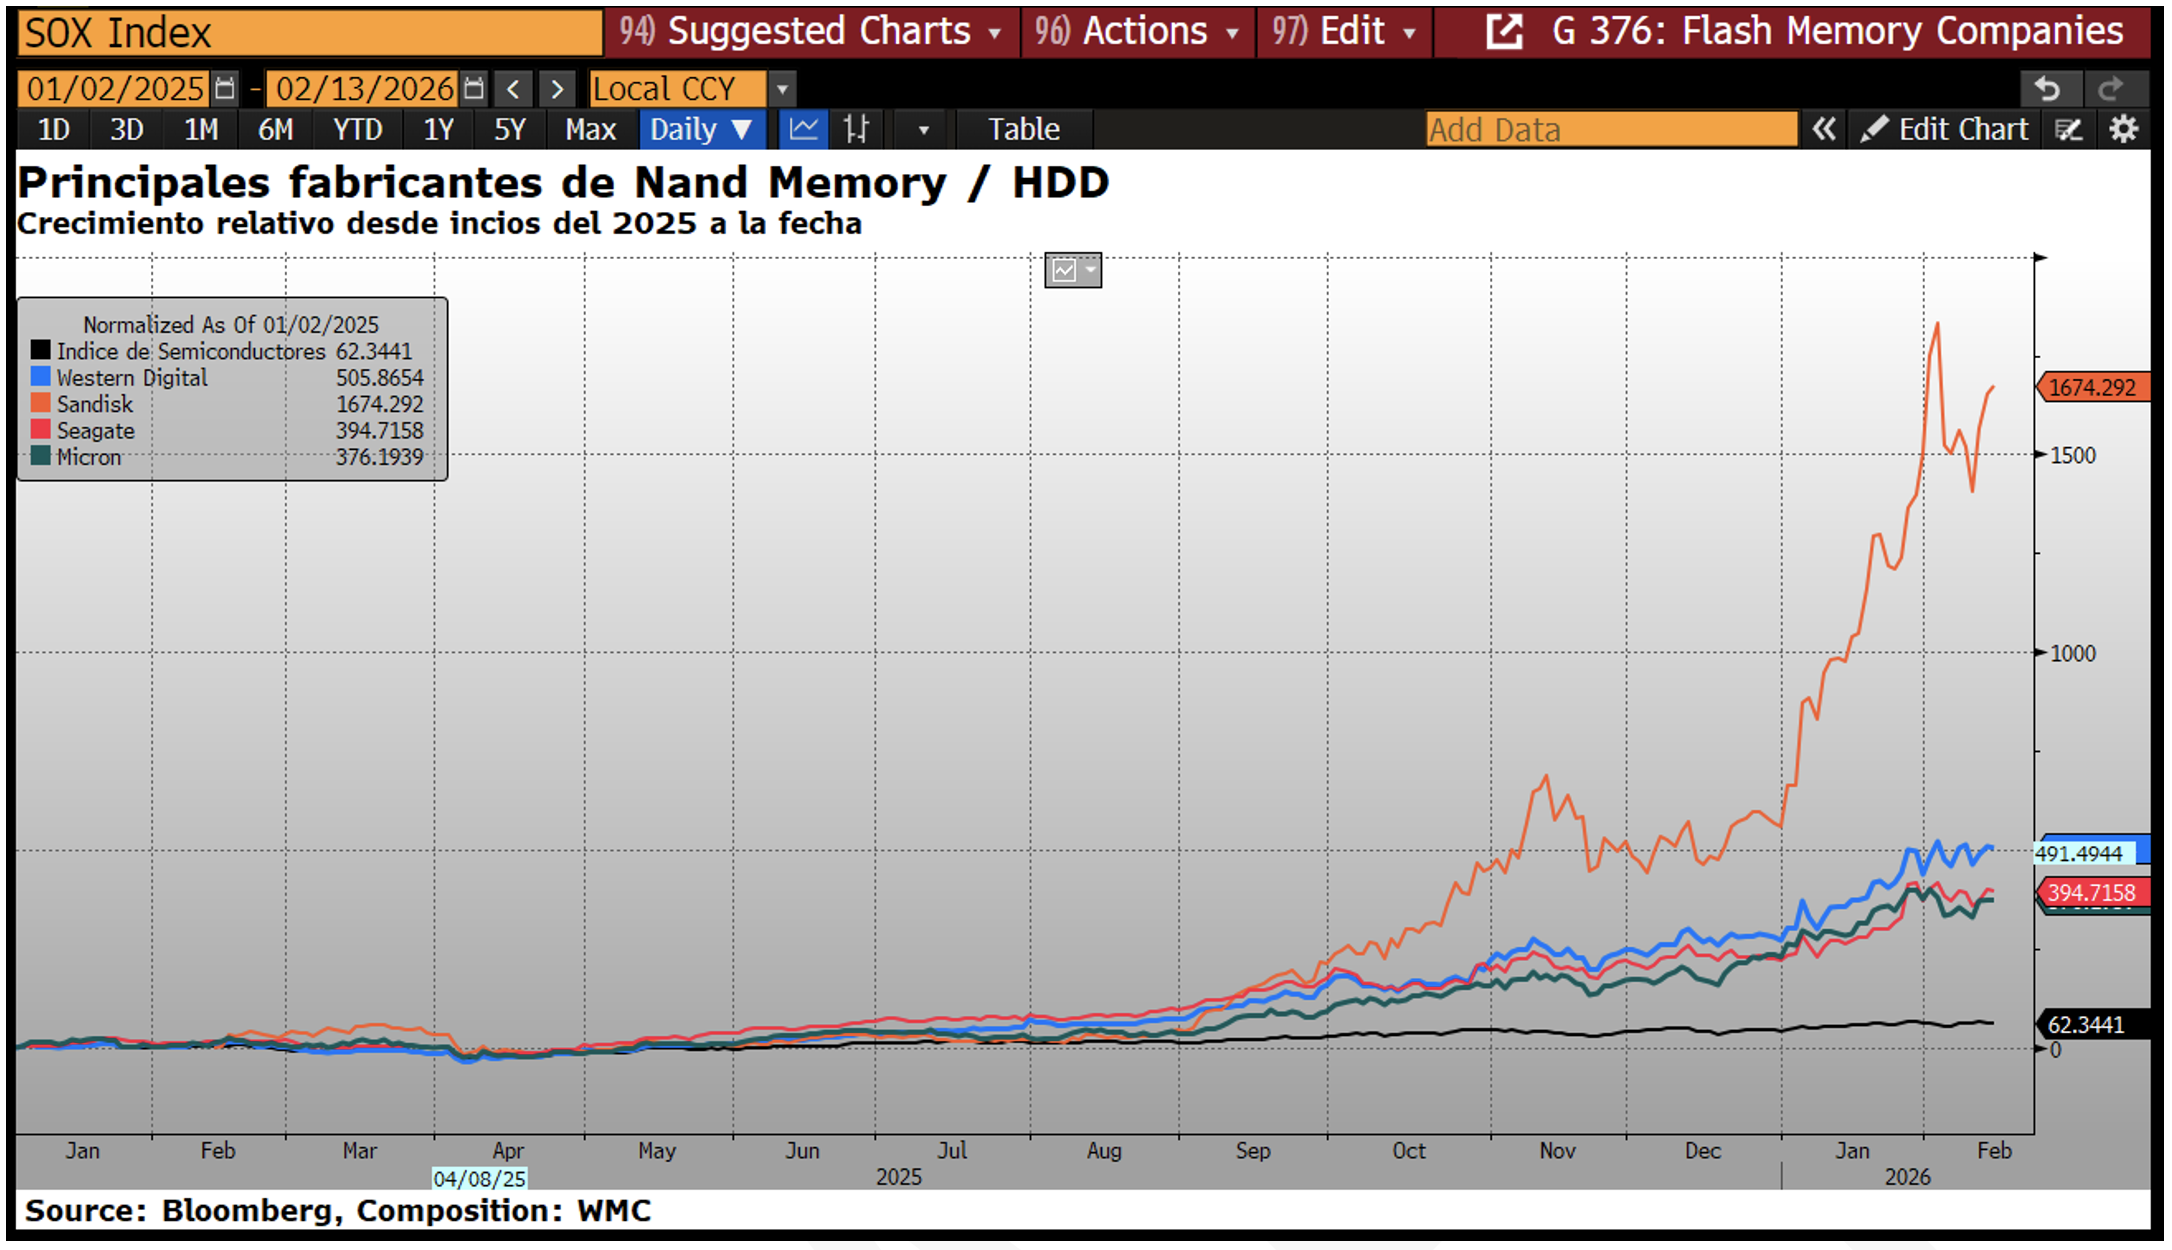Open the start date calendar icon
This screenshot has width=2172, height=1250.
(226, 89)
